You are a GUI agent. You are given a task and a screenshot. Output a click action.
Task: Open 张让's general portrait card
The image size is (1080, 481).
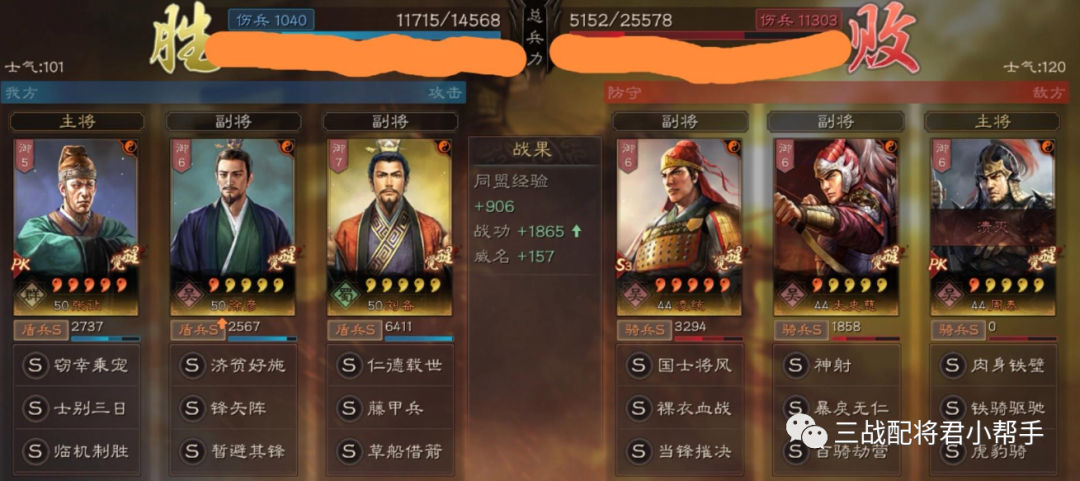pyautogui.click(x=76, y=227)
